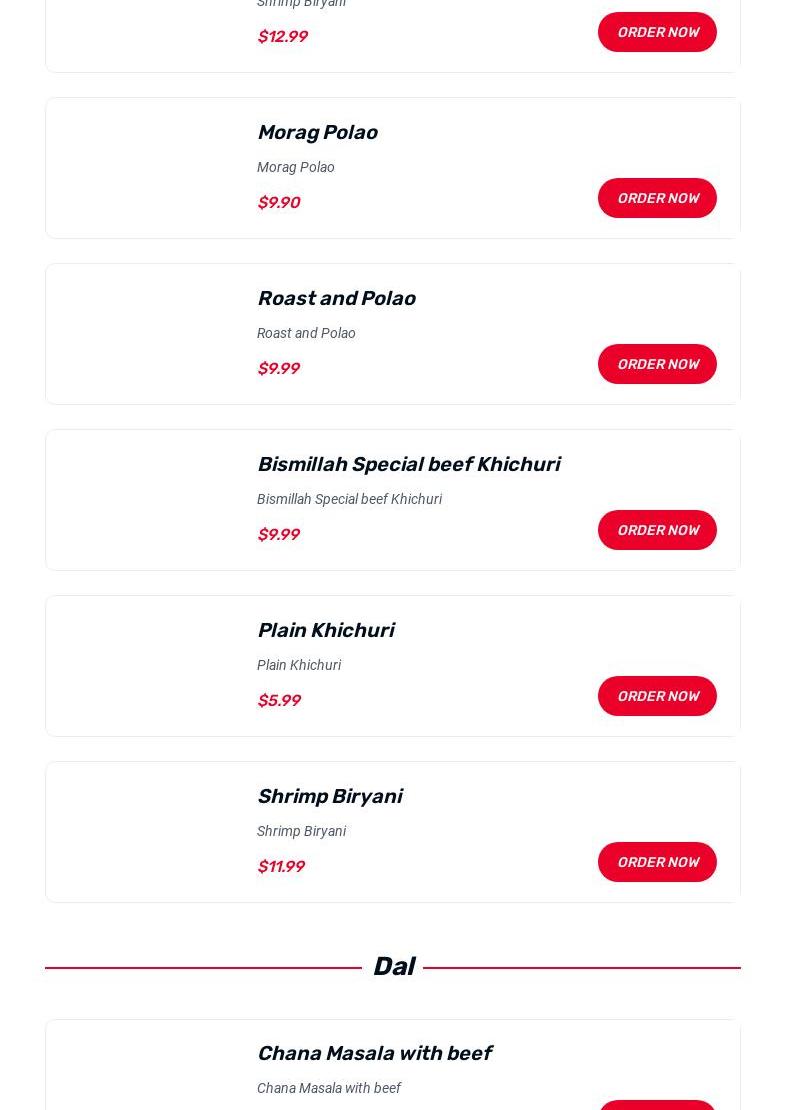This screenshot has width=785, height=1110.
Task: Open the bold Shrimp Biryani title
Action: [329, 796]
